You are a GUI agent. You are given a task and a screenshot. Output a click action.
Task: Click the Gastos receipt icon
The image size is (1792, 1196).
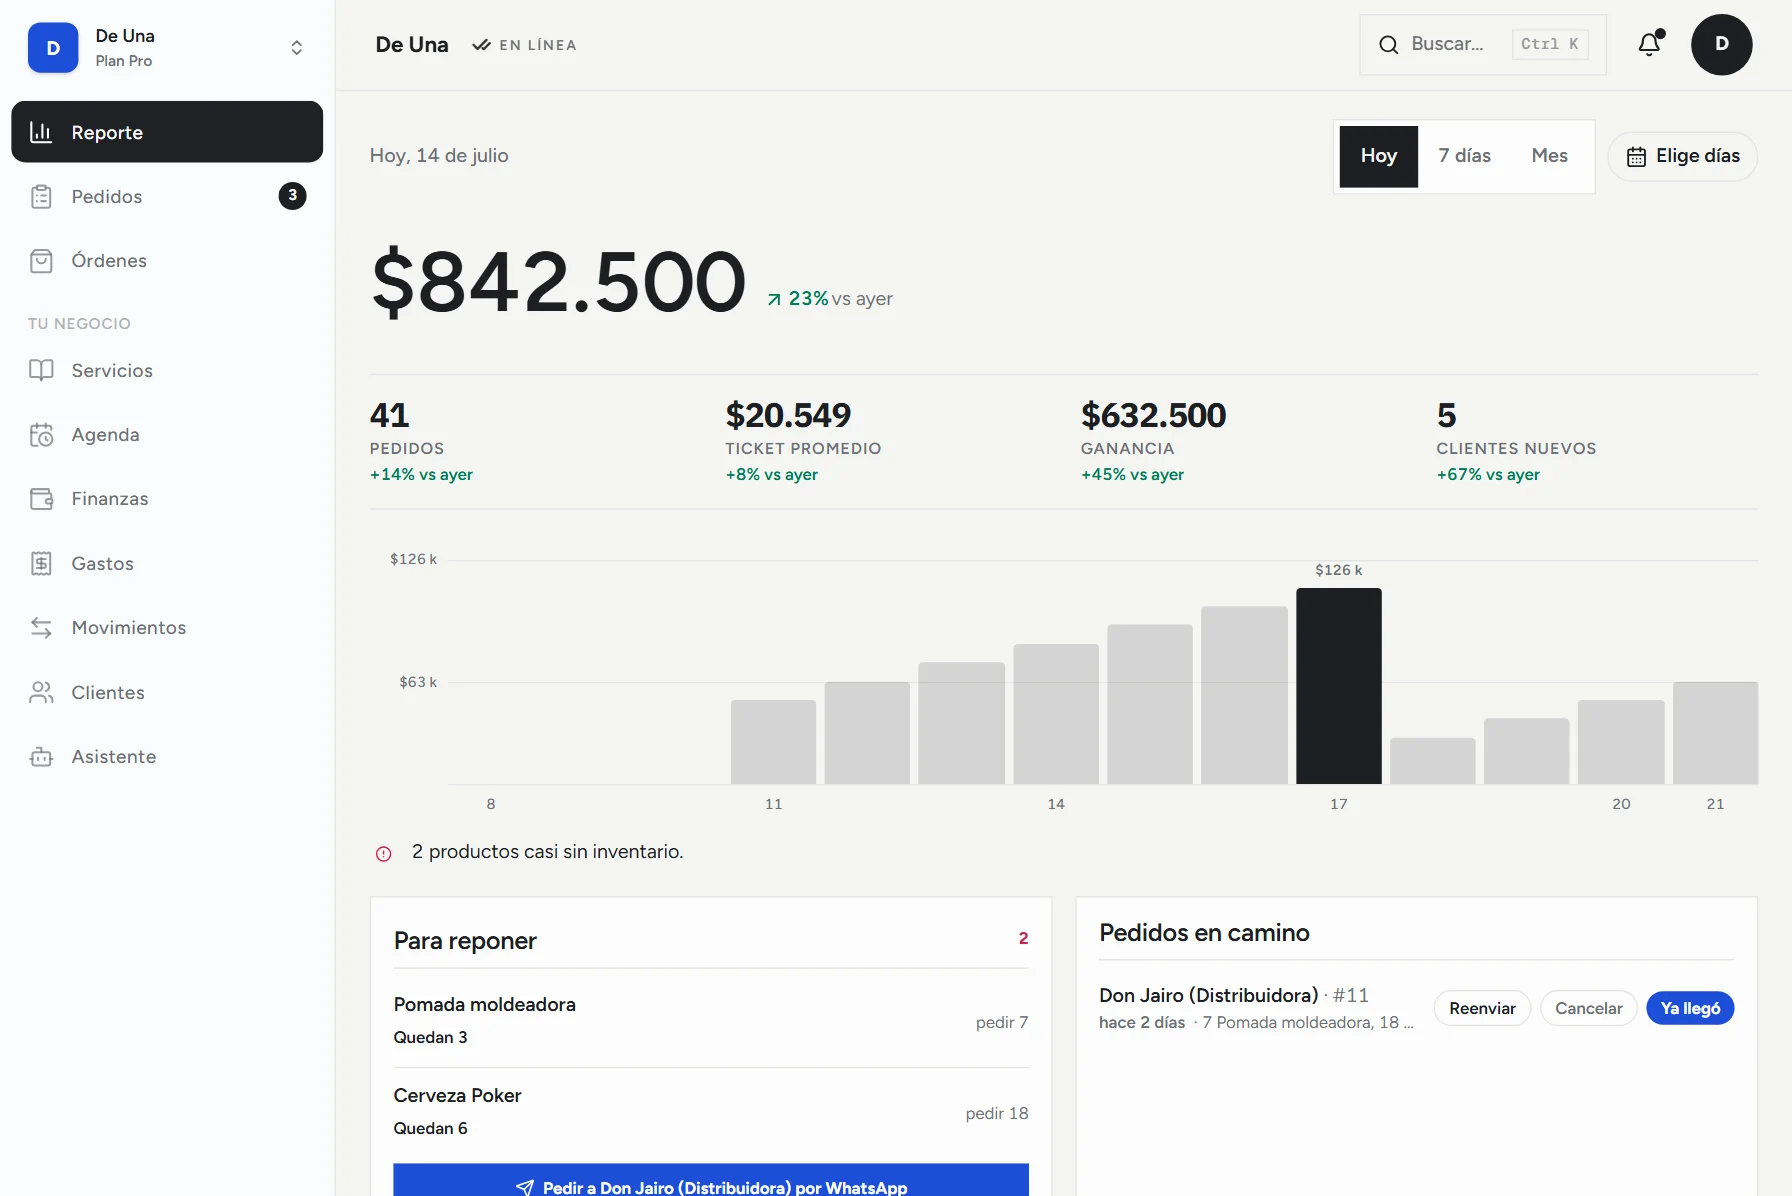[x=41, y=563]
